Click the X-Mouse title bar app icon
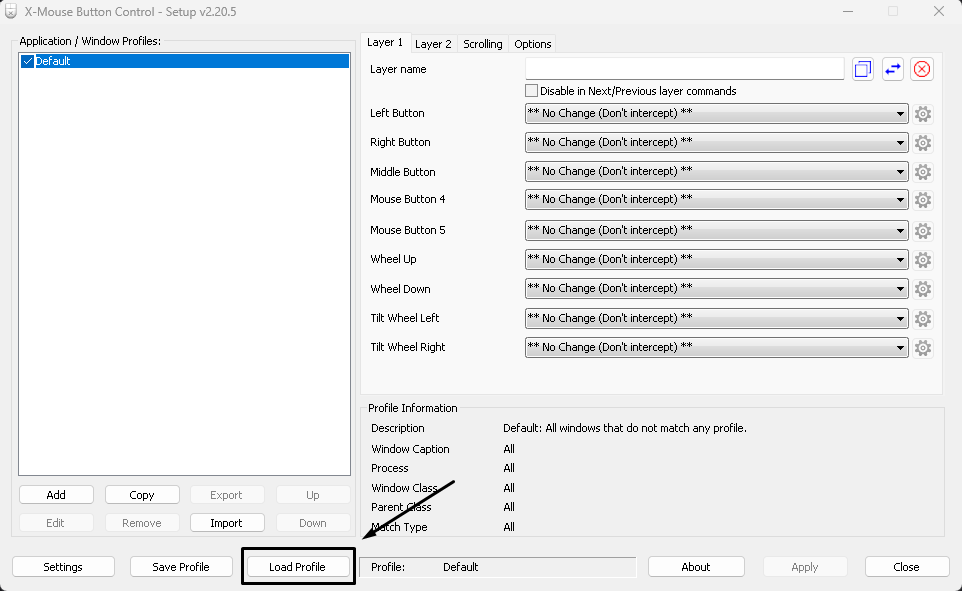Screen dimensions: 962x591 coord(10,11)
